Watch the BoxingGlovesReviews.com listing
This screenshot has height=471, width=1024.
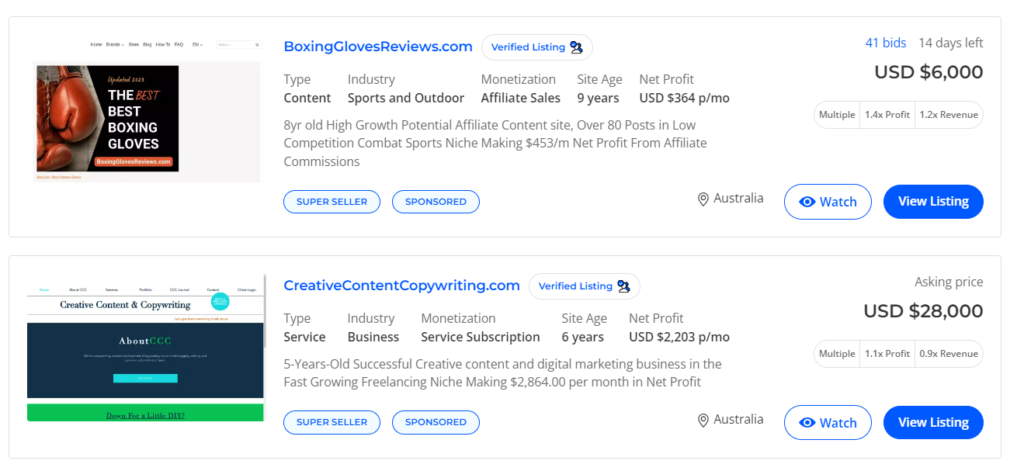(828, 201)
